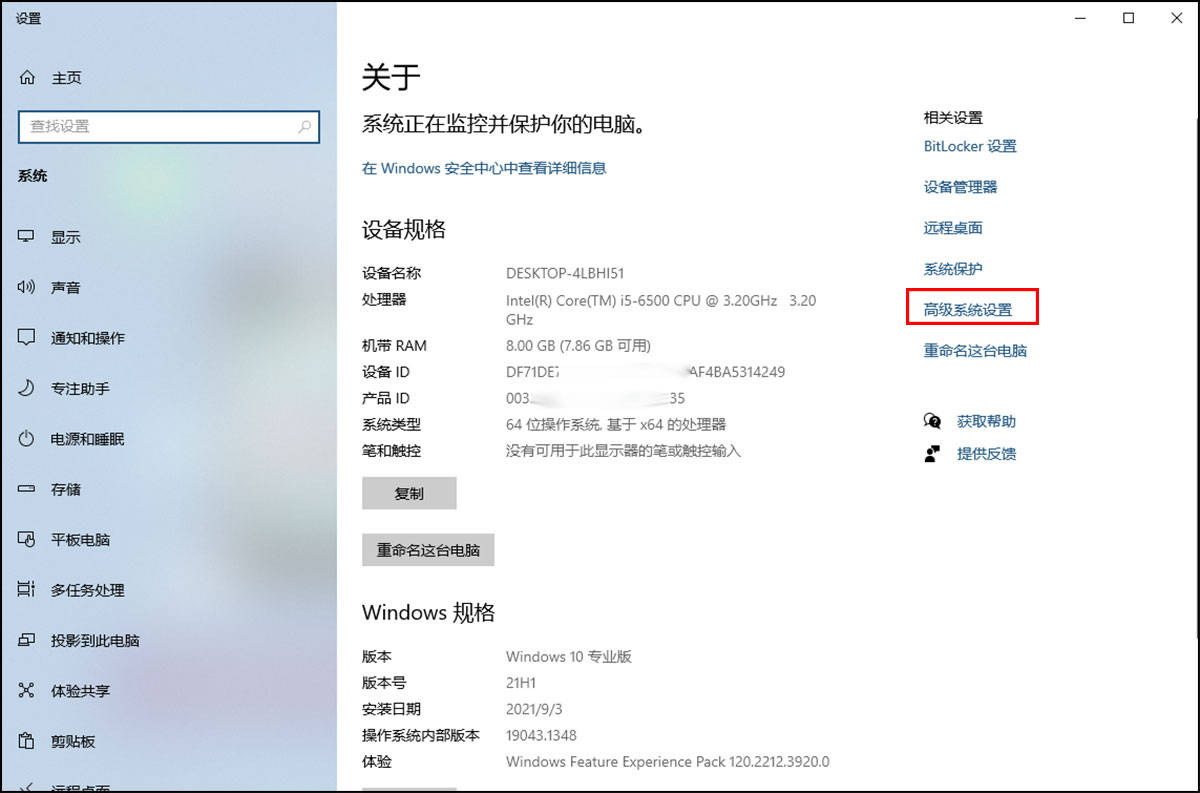Click the multitasking icon beside 多任务处理
This screenshot has height=793, width=1200.
(27, 590)
